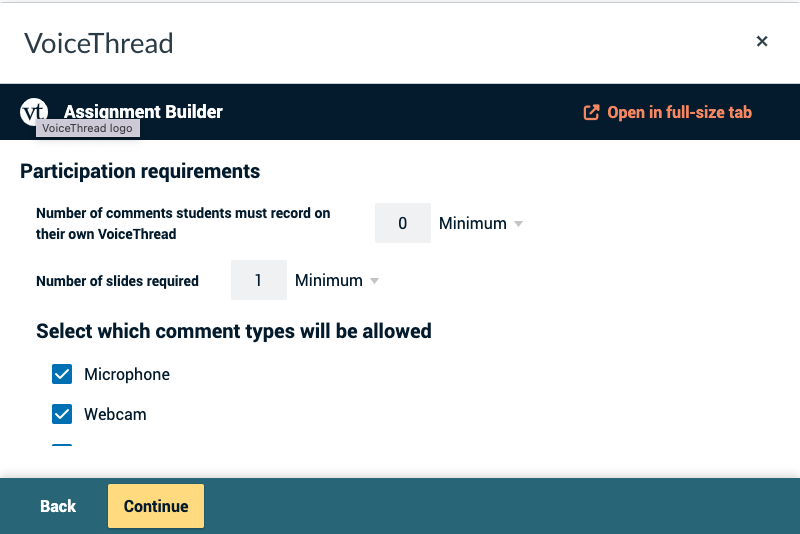Click the VoiceThread dialog title

pyautogui.click(x=98, y=43)
